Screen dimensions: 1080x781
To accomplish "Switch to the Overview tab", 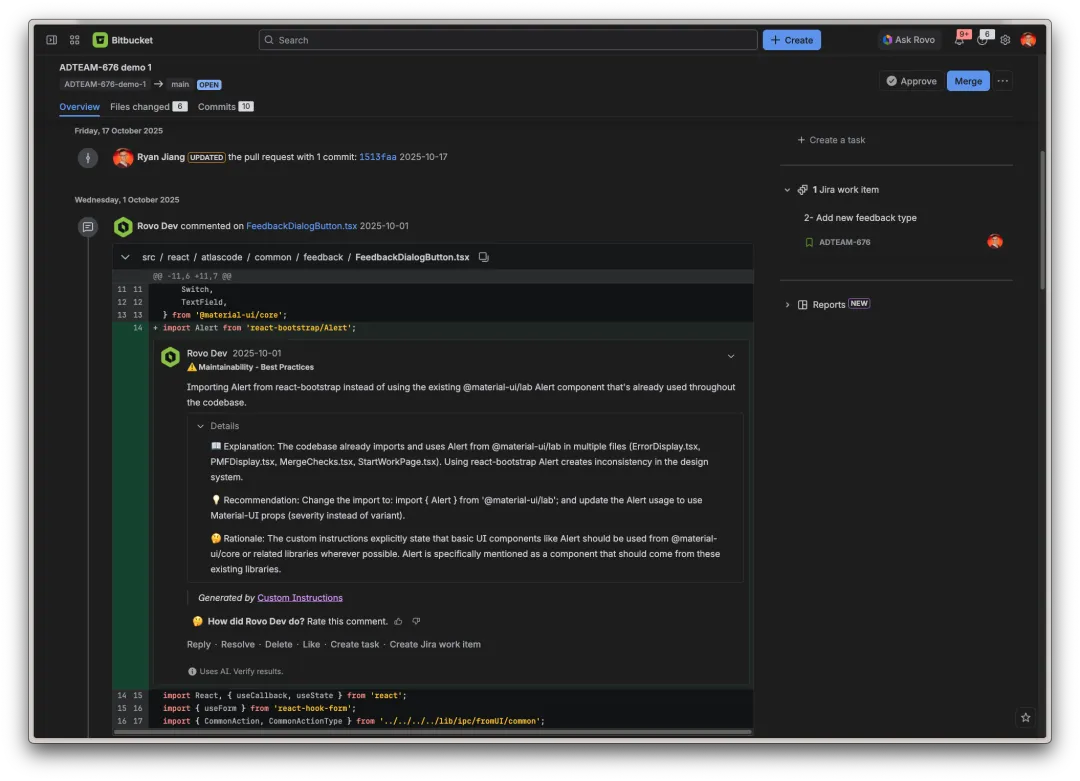I will 79,107.
